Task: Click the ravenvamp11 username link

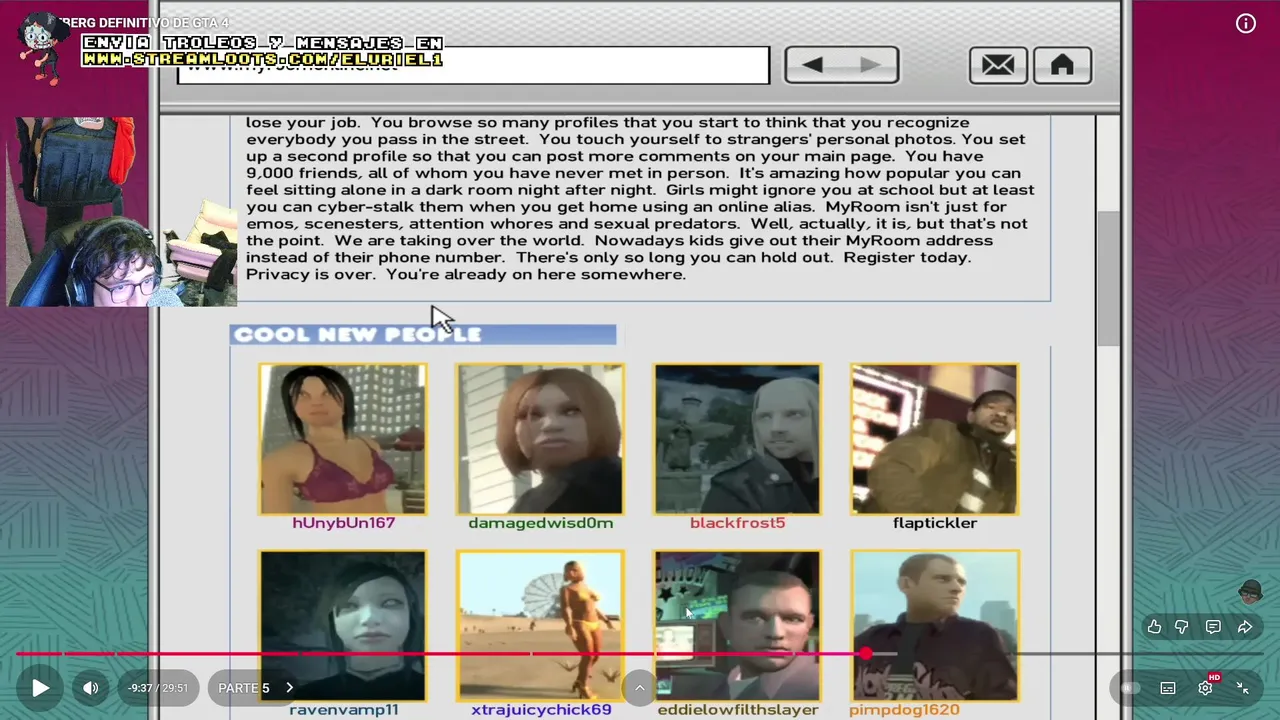Action: point(343,710)
